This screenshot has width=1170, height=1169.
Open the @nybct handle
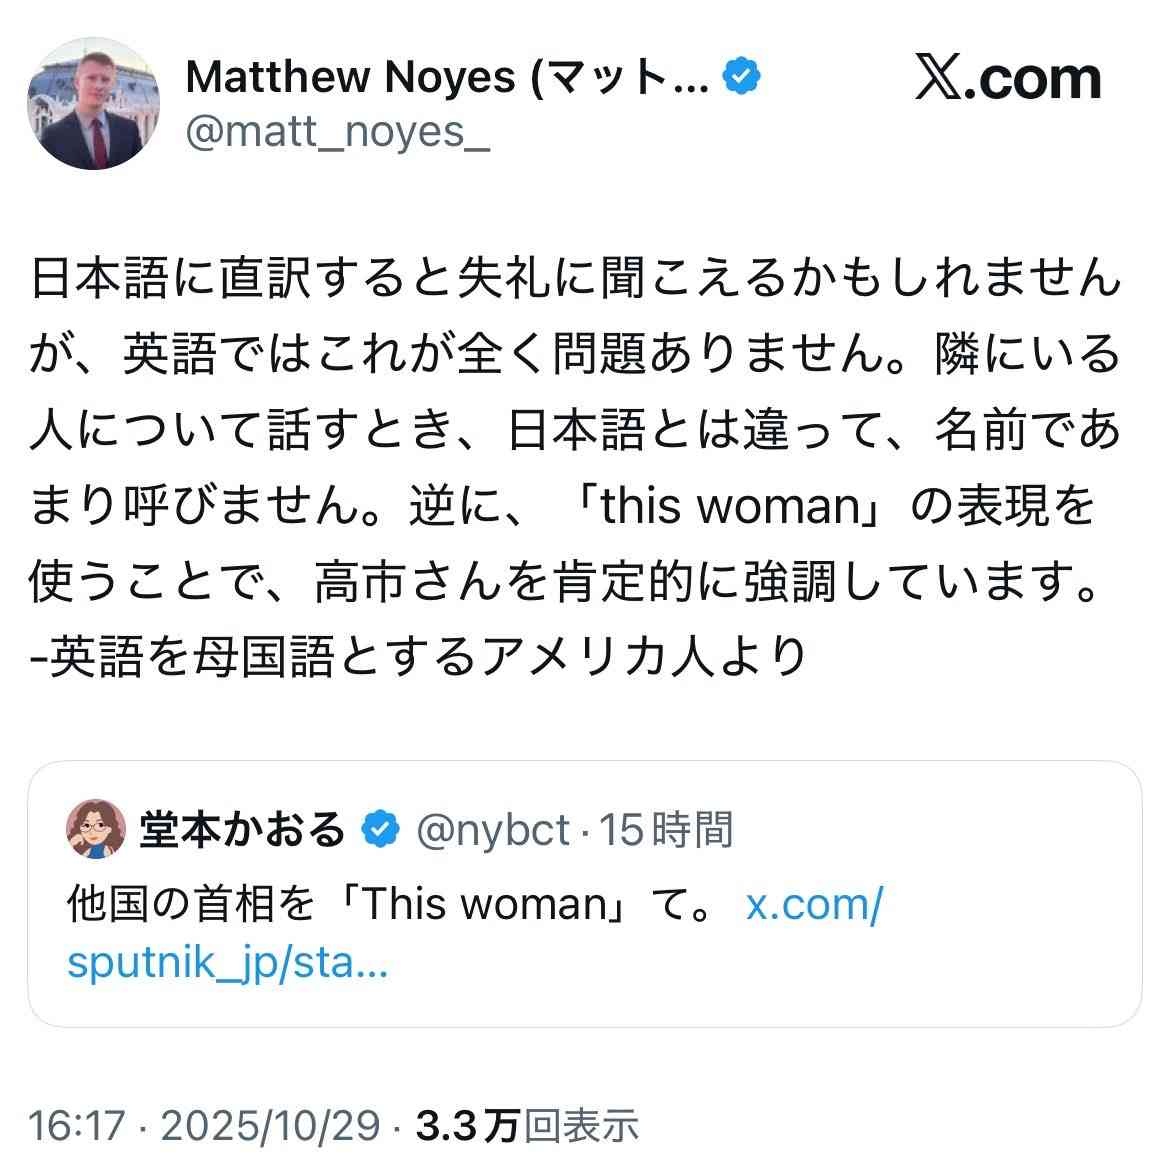492,830
